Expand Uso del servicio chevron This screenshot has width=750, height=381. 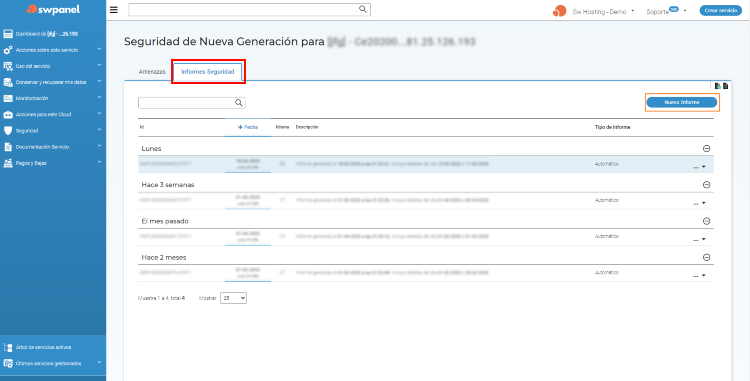tap(99, 65)
